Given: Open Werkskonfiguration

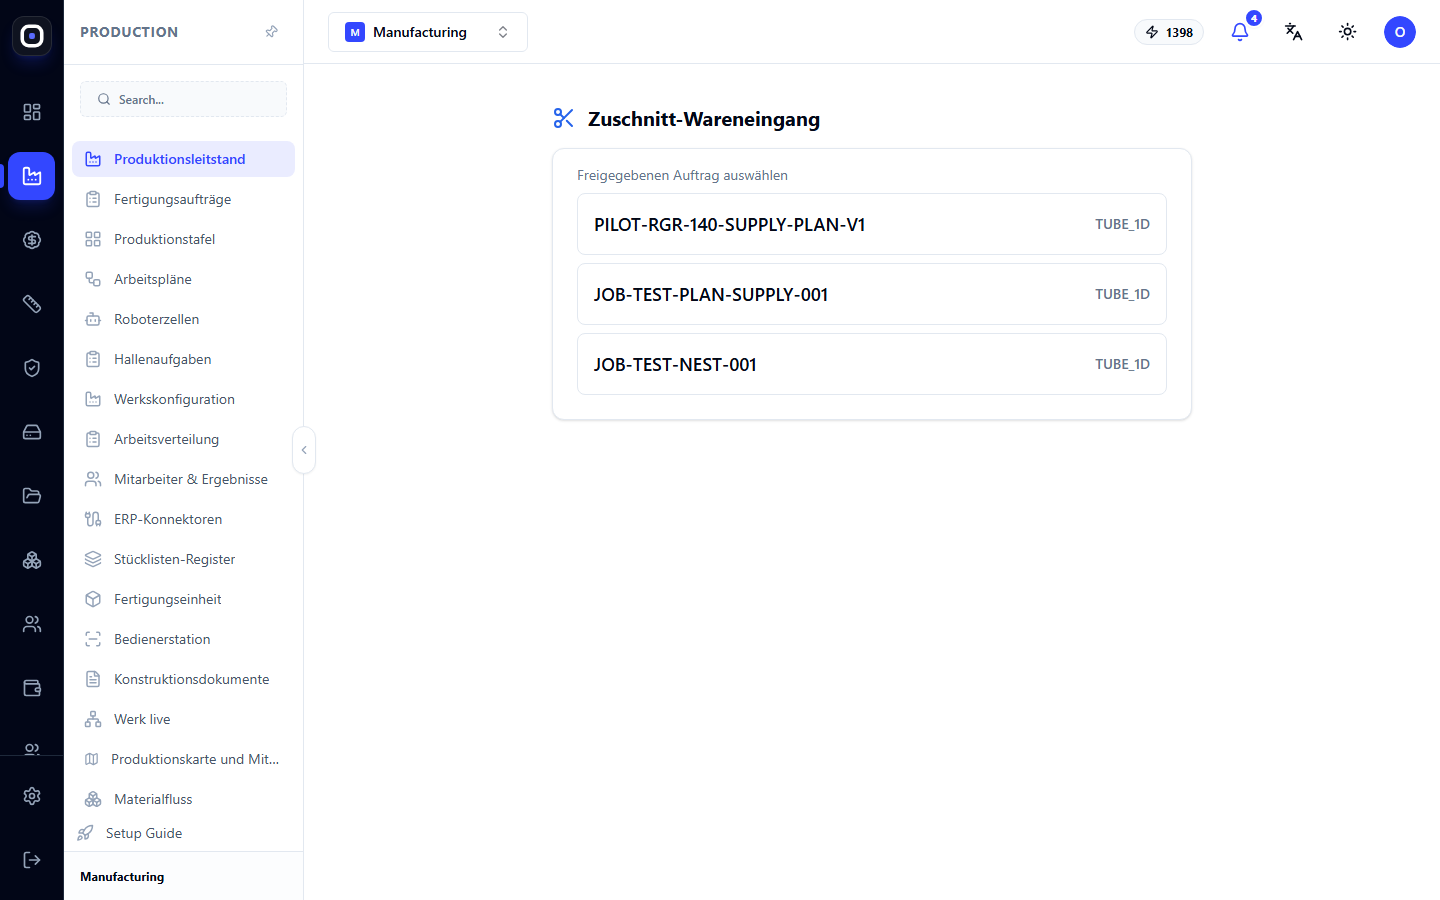Looking at the screenshot, I should tap(183, 399).
